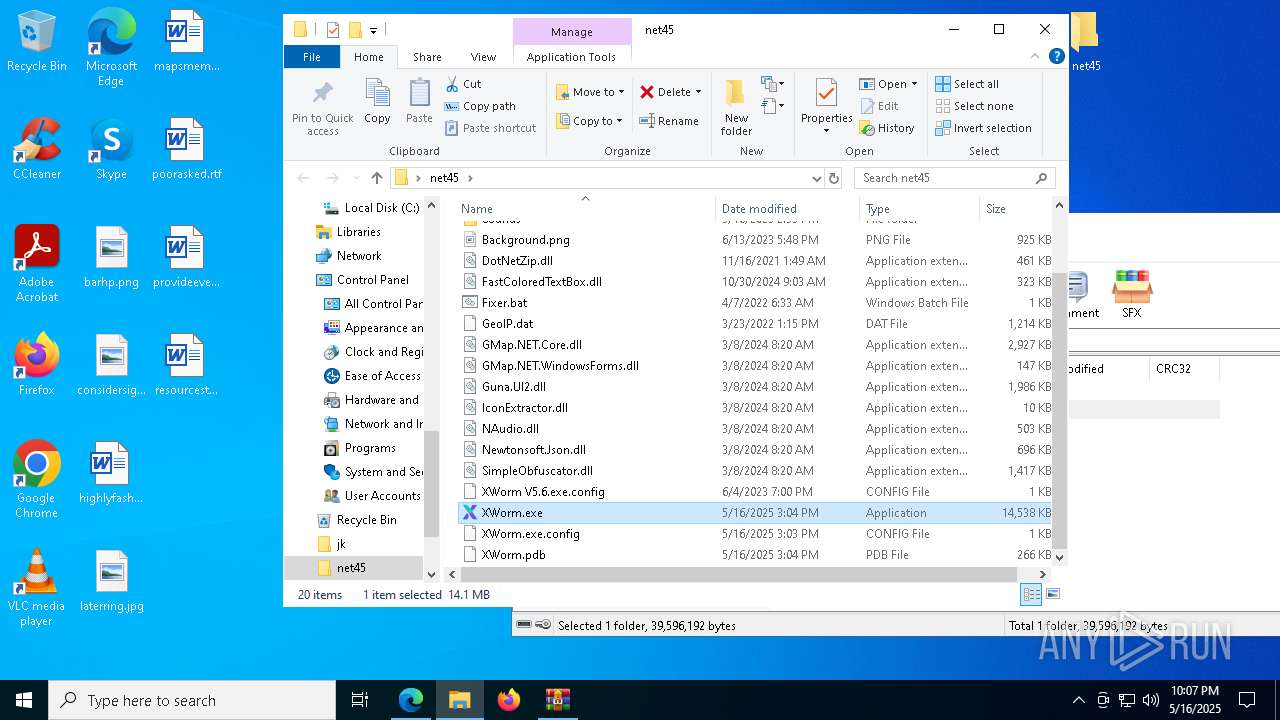Click the Refresh button by address bar

834,178
